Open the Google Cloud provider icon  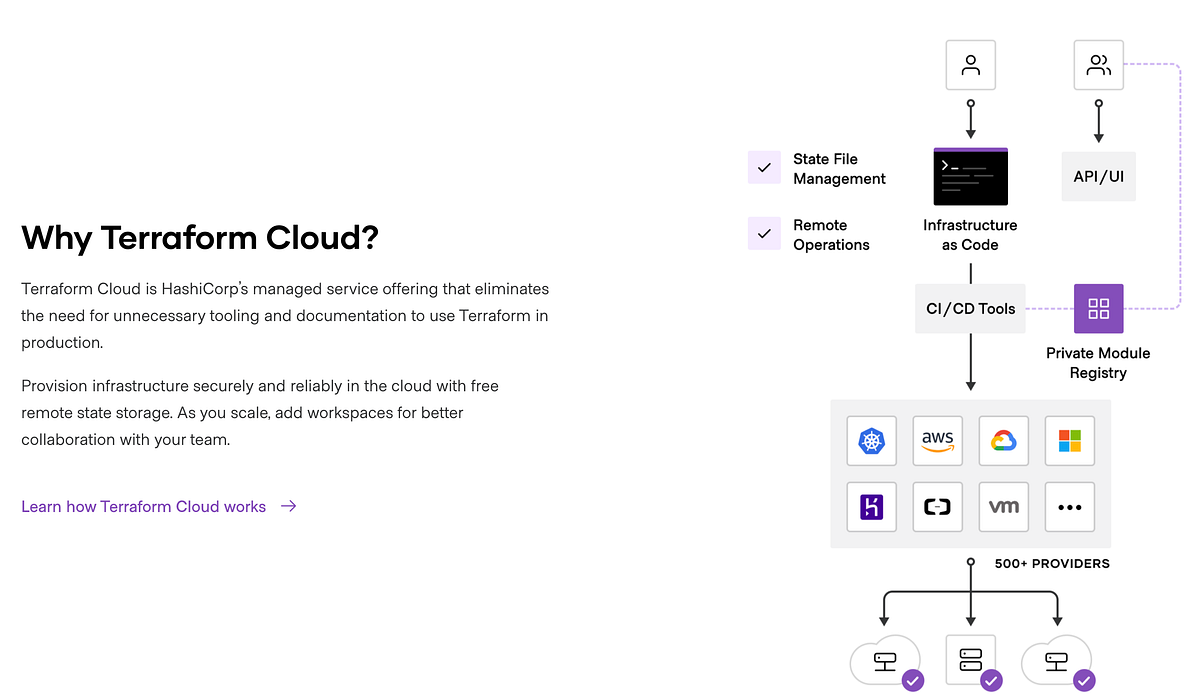(1003, 441)
